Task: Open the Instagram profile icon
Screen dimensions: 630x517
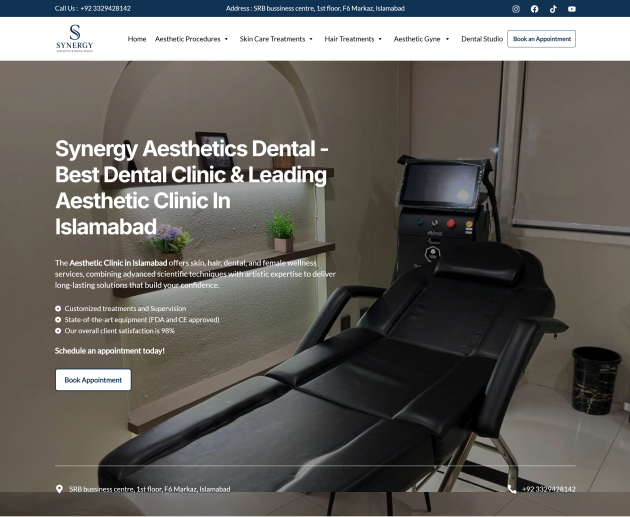Action: coord(516,8)
